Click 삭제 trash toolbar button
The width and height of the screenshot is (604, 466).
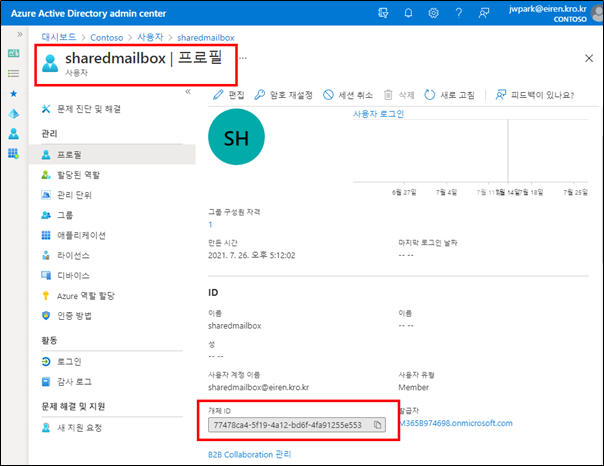399,95
